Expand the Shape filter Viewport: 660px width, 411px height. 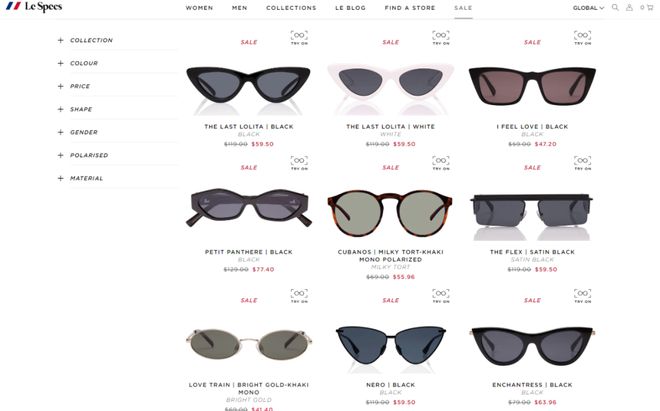coord(75,109)
